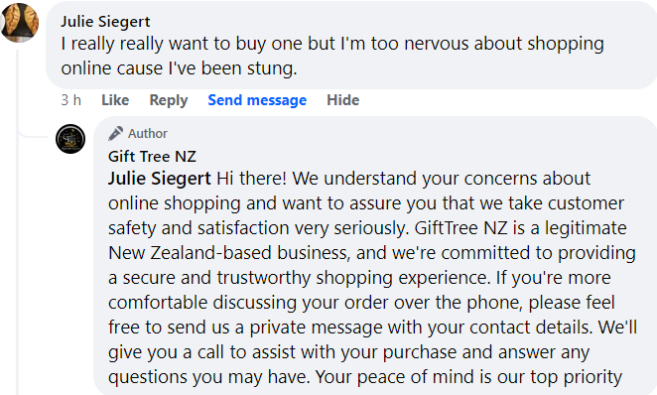The width and height of the screenshot is (657, 395).
Task: Open Gift Tree NZ's round dark avatar
Action: pyautogui.click(x=70, y=139)
